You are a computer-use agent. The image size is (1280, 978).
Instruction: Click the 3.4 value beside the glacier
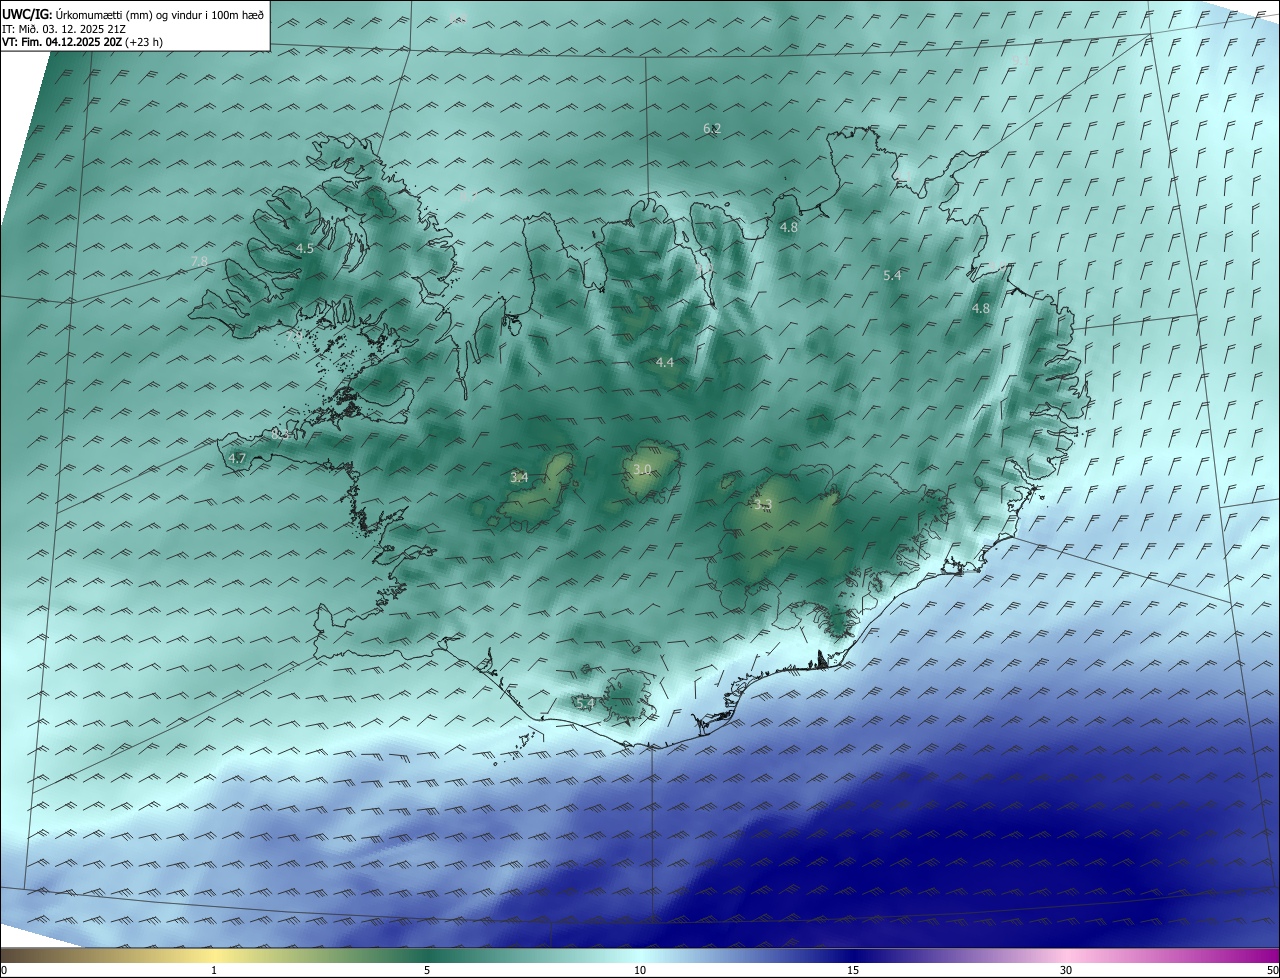[519, 478]
